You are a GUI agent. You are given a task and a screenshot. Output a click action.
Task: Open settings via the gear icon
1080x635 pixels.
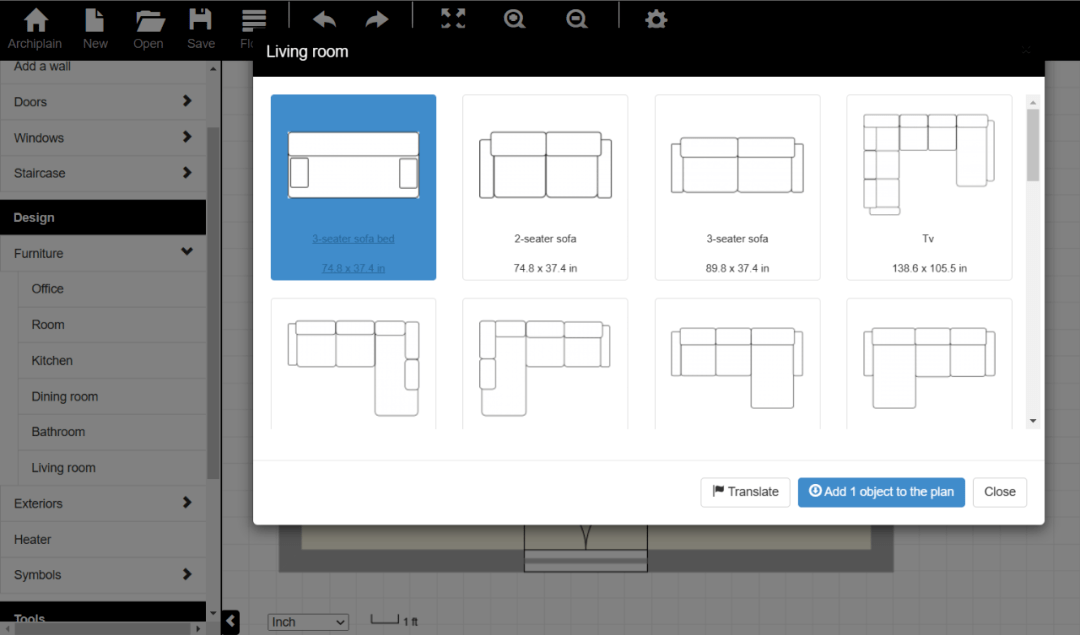pos(656,19)
